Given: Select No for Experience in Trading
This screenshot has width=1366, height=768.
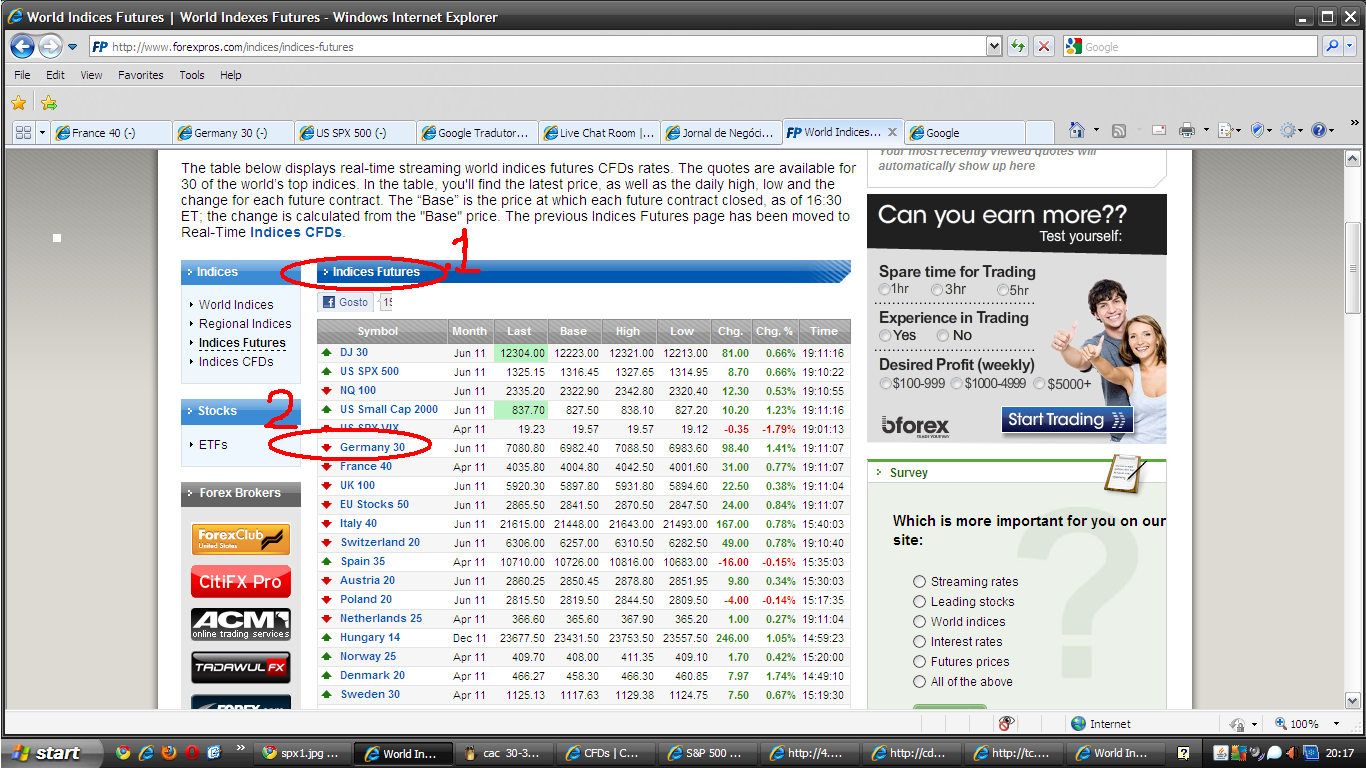Looking at the screenshot, I should click(x=943, y=336).
